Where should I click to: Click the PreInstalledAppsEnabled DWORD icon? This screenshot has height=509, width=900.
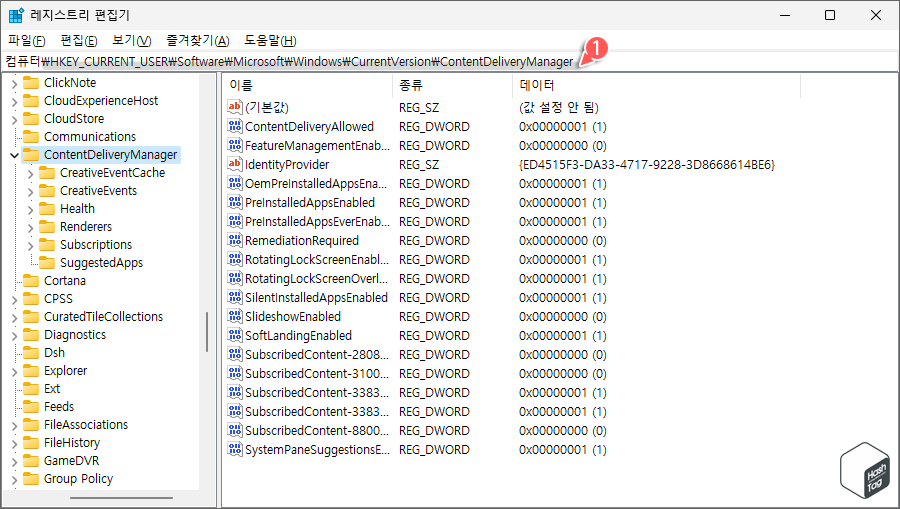(x=235, y=202)
